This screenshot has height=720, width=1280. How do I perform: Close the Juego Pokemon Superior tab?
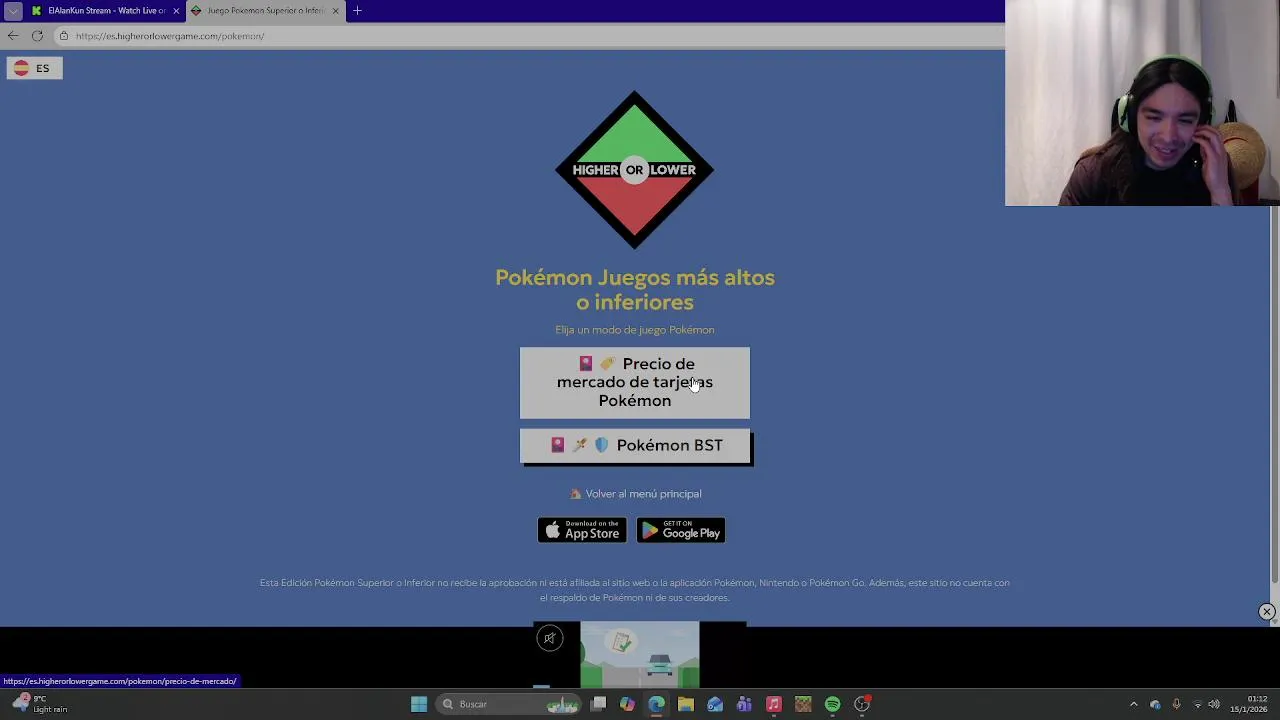pyautogui.click(x=335, y=11)
